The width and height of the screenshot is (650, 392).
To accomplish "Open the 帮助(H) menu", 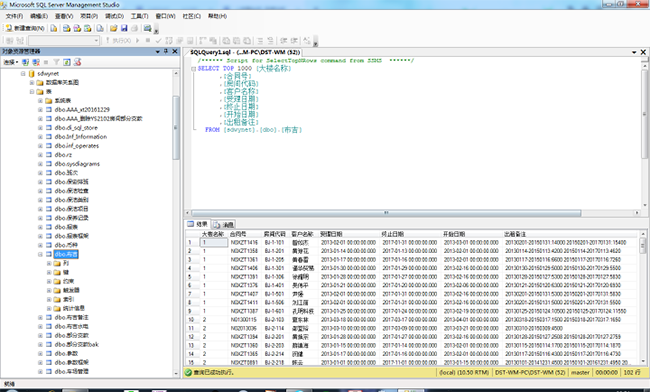I will [217, 16].
